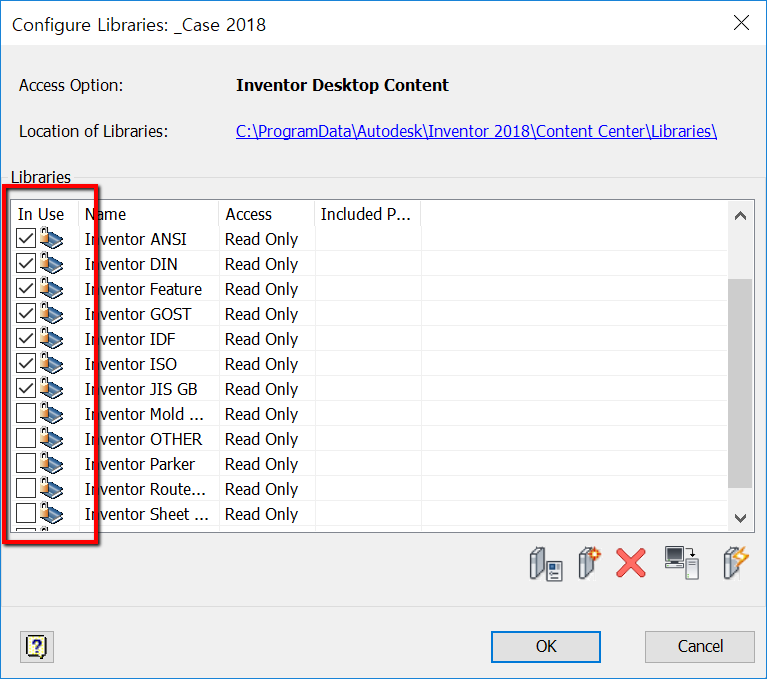The height and width of the screenshot is (679, 767).
Task: Uncheck In Use for Inventor IDF
Action: [x=26, y=338]
